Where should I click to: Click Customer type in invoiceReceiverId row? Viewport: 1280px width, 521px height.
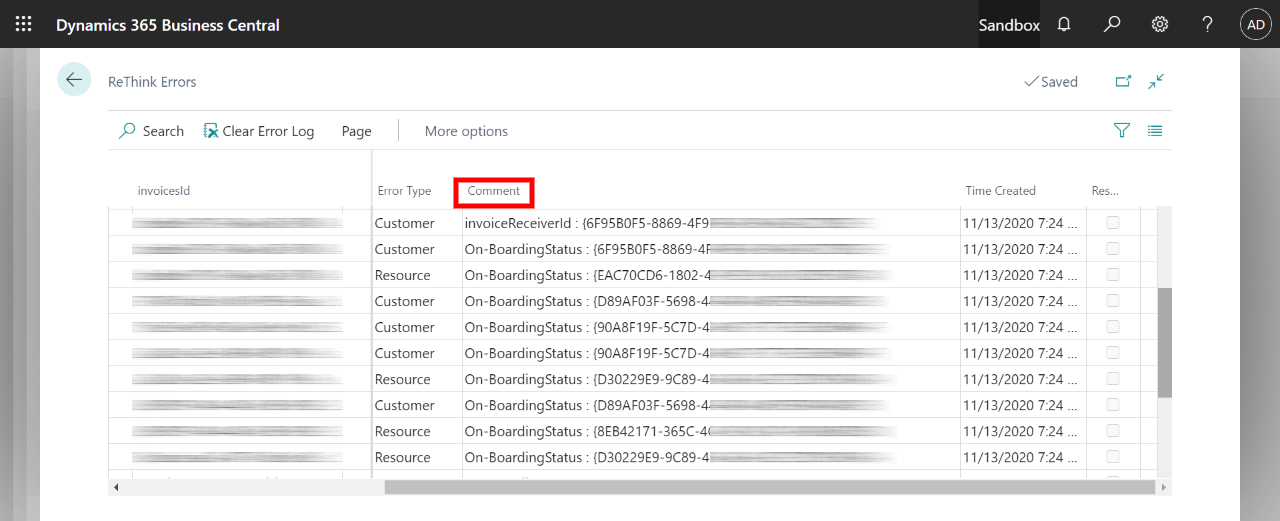[x=405, y=223]
